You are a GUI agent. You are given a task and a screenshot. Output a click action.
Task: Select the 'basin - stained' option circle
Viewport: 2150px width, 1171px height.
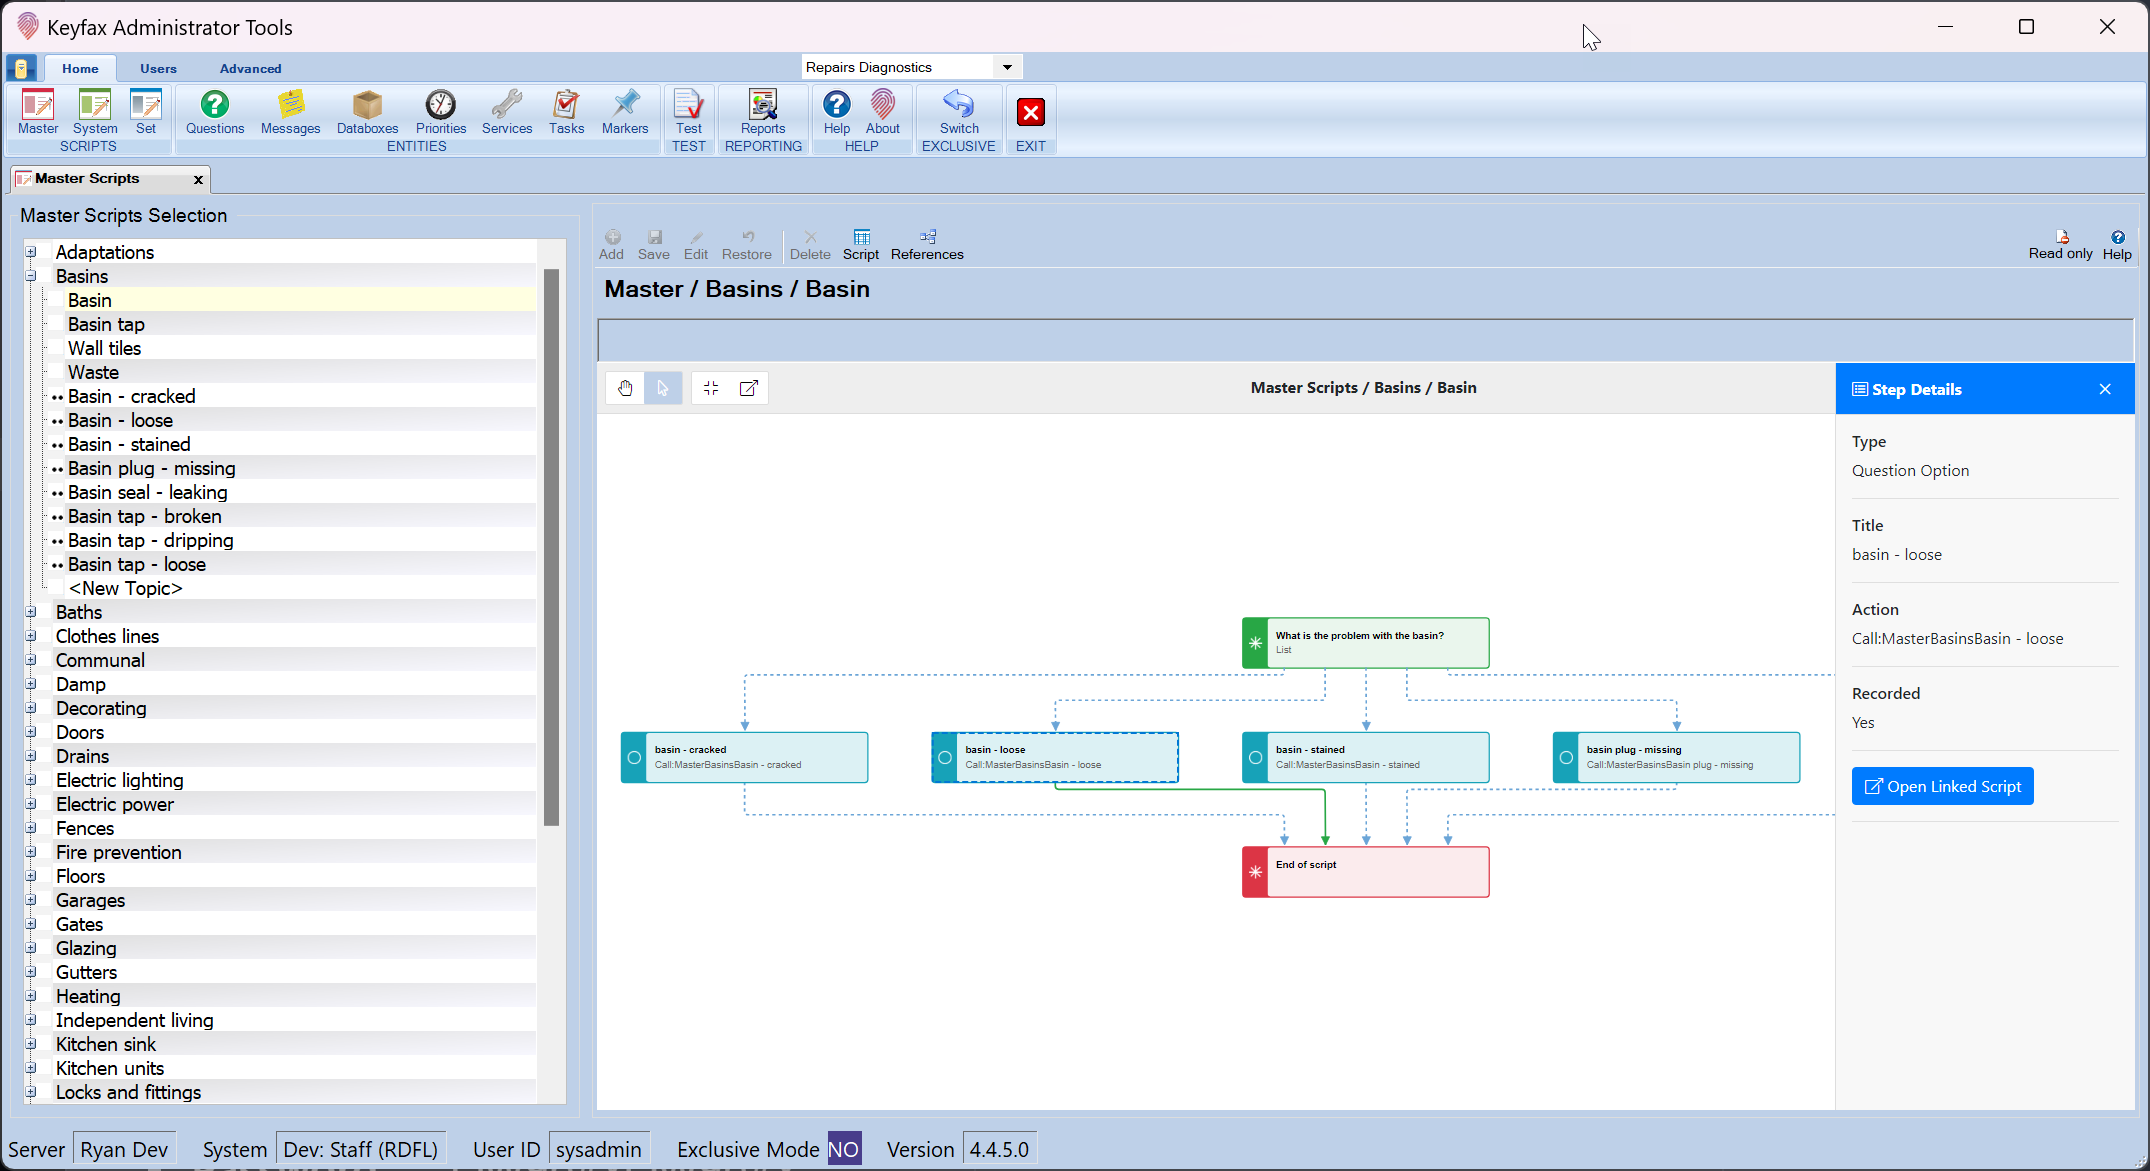(1255, 758)
